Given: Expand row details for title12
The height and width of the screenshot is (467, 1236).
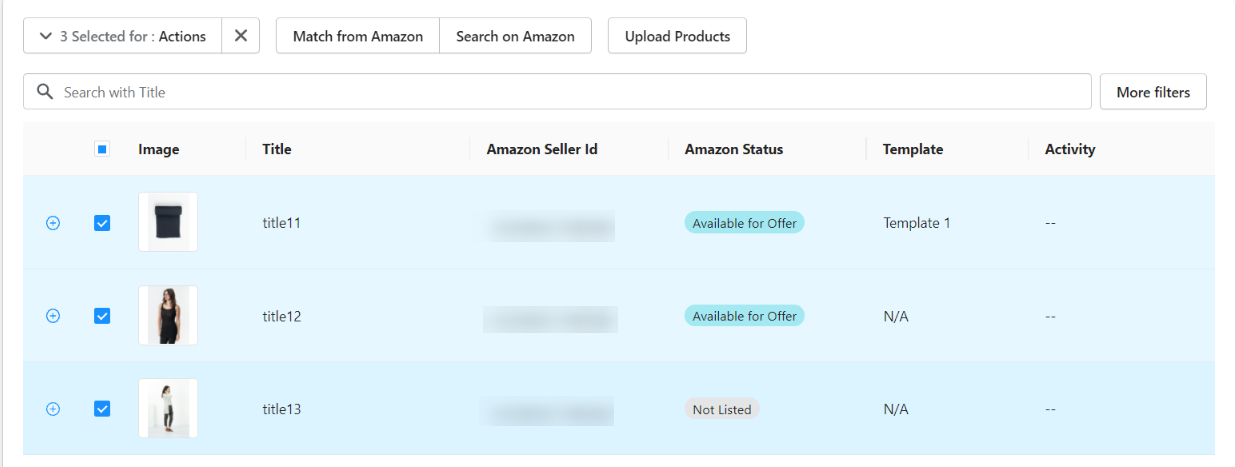Looking at the screenshot, I should pos(53,316).
